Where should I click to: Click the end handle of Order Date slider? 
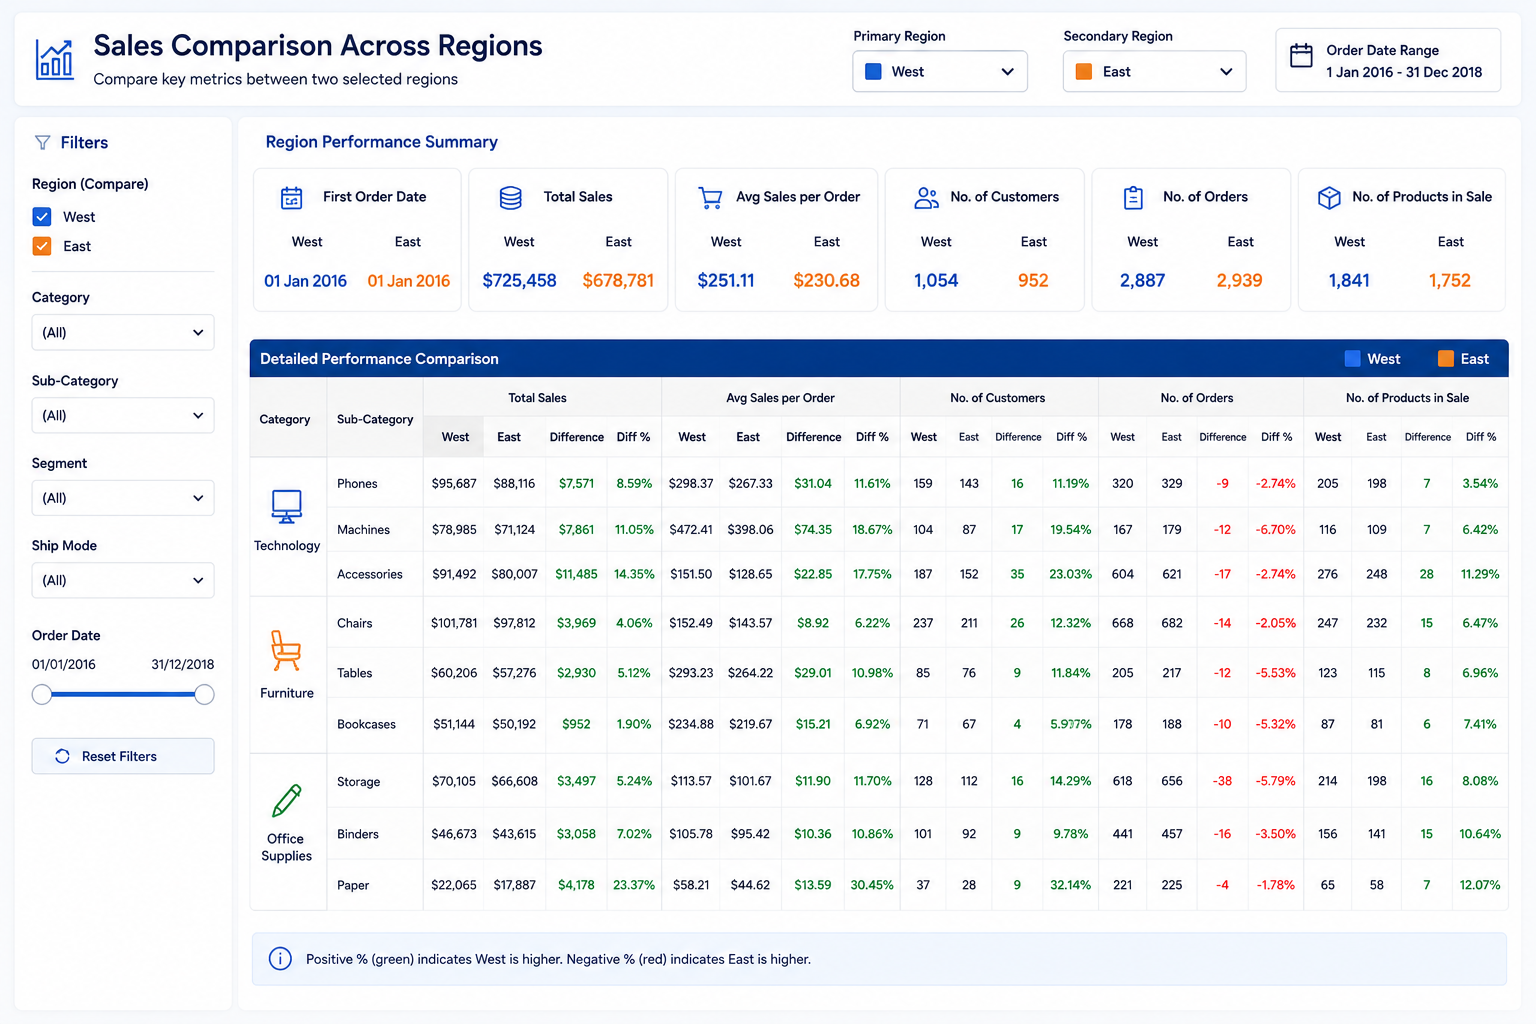click(x=204, y=694)
